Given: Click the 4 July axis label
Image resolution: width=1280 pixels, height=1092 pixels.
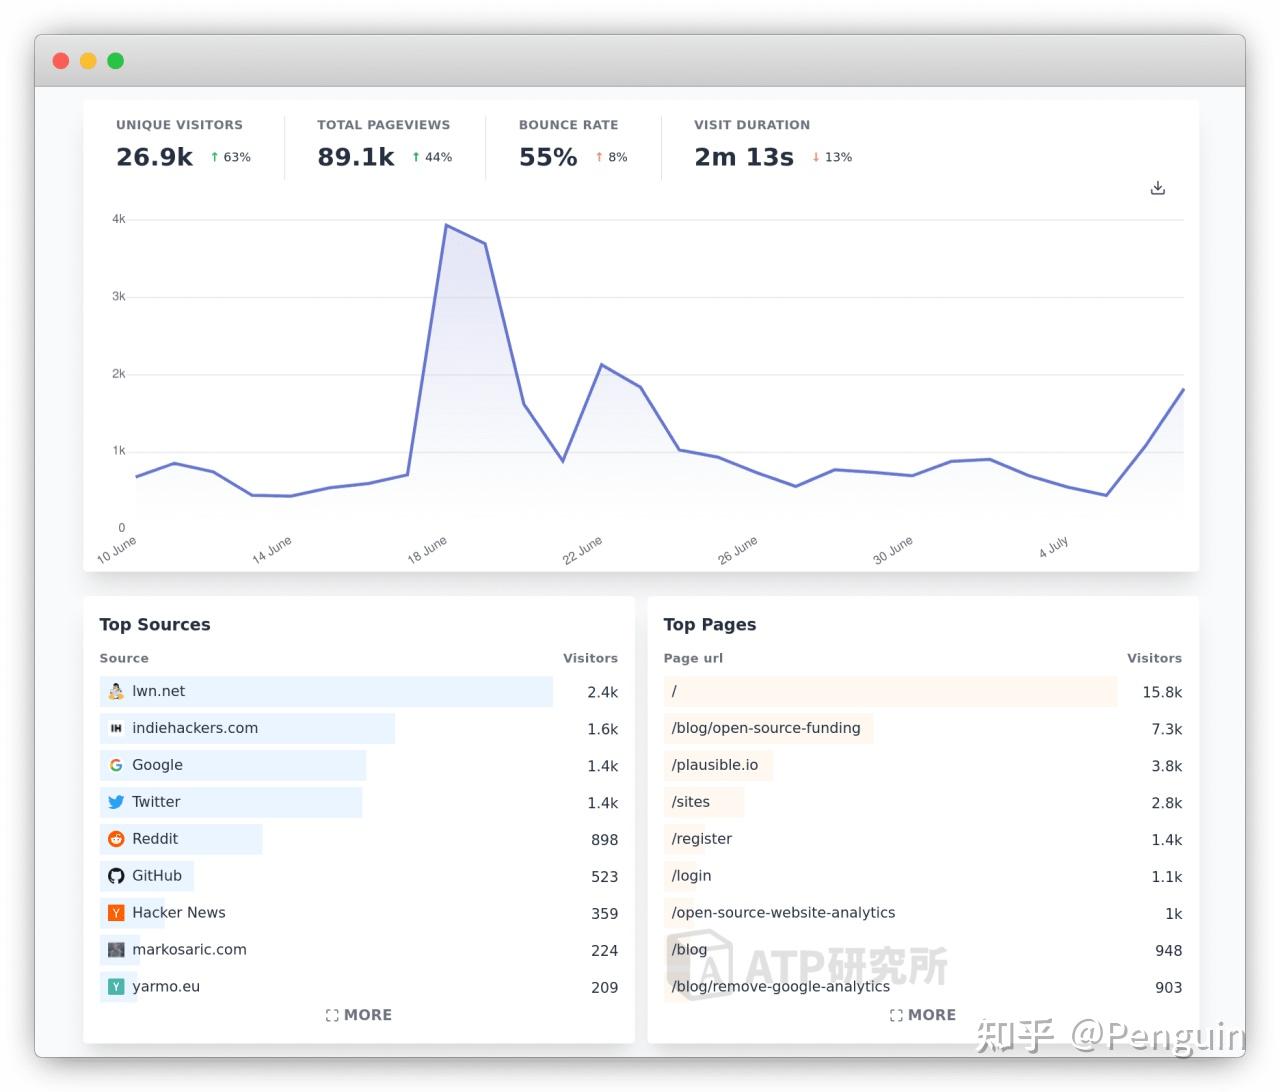Looking at the screenshot, I should point(1054,547).
